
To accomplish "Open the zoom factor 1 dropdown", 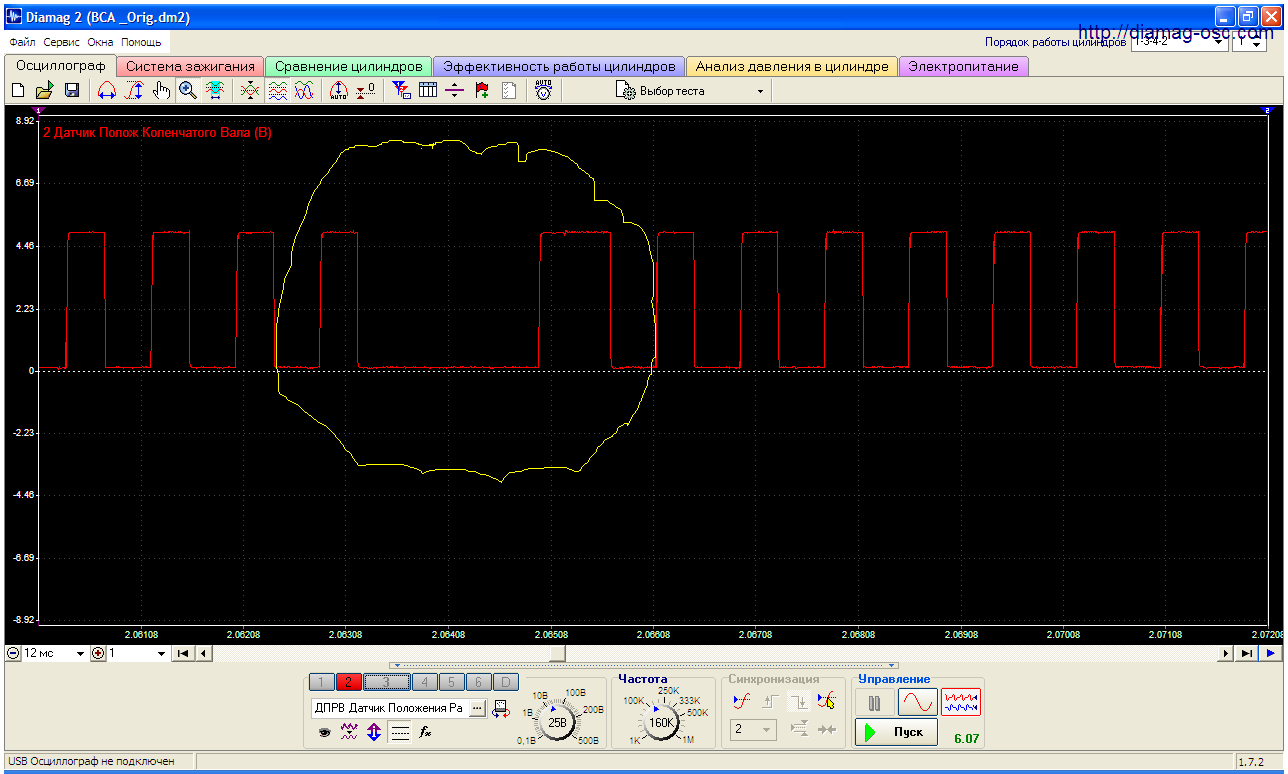I will [138, 654].
